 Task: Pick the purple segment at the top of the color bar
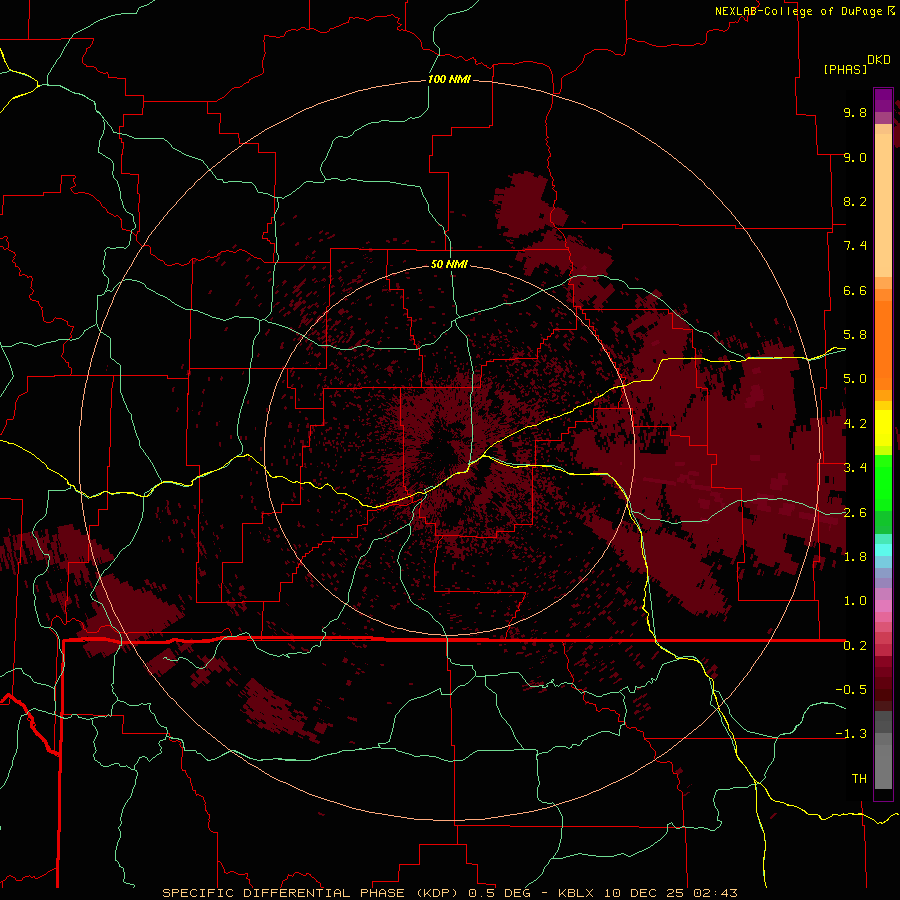click(883, 100)
